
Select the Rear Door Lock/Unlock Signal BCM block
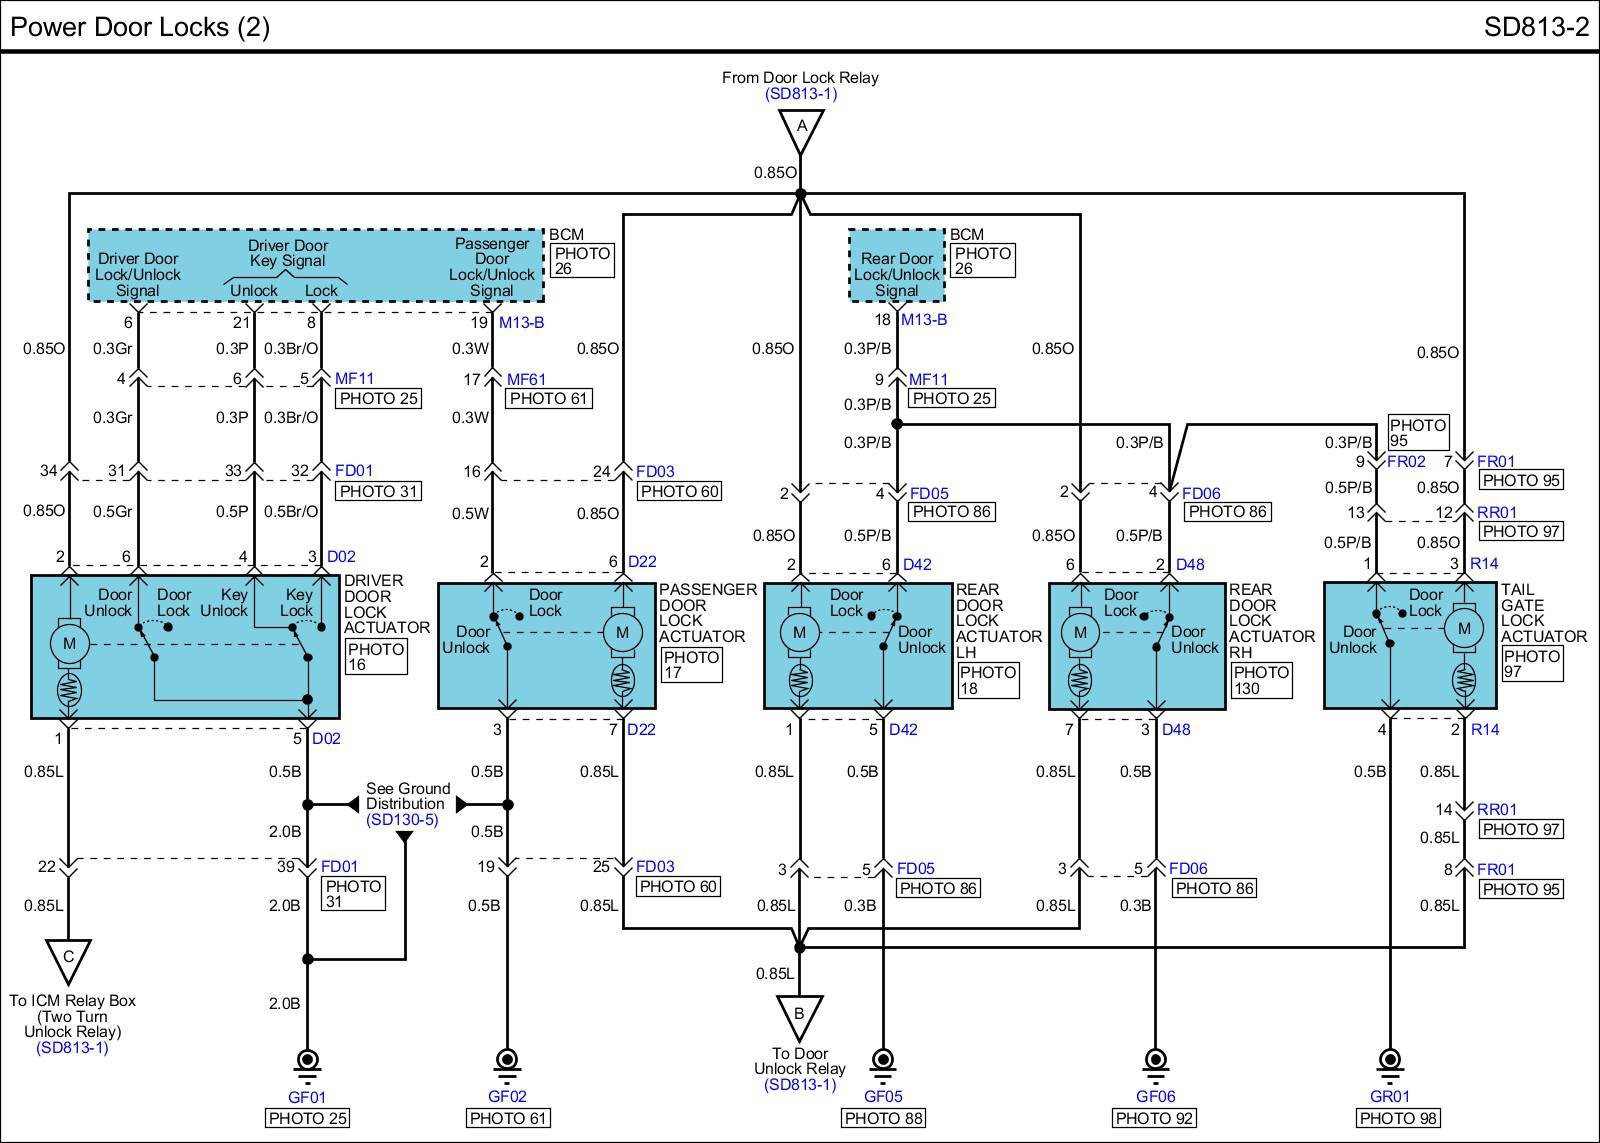click(x=897, y=265)
